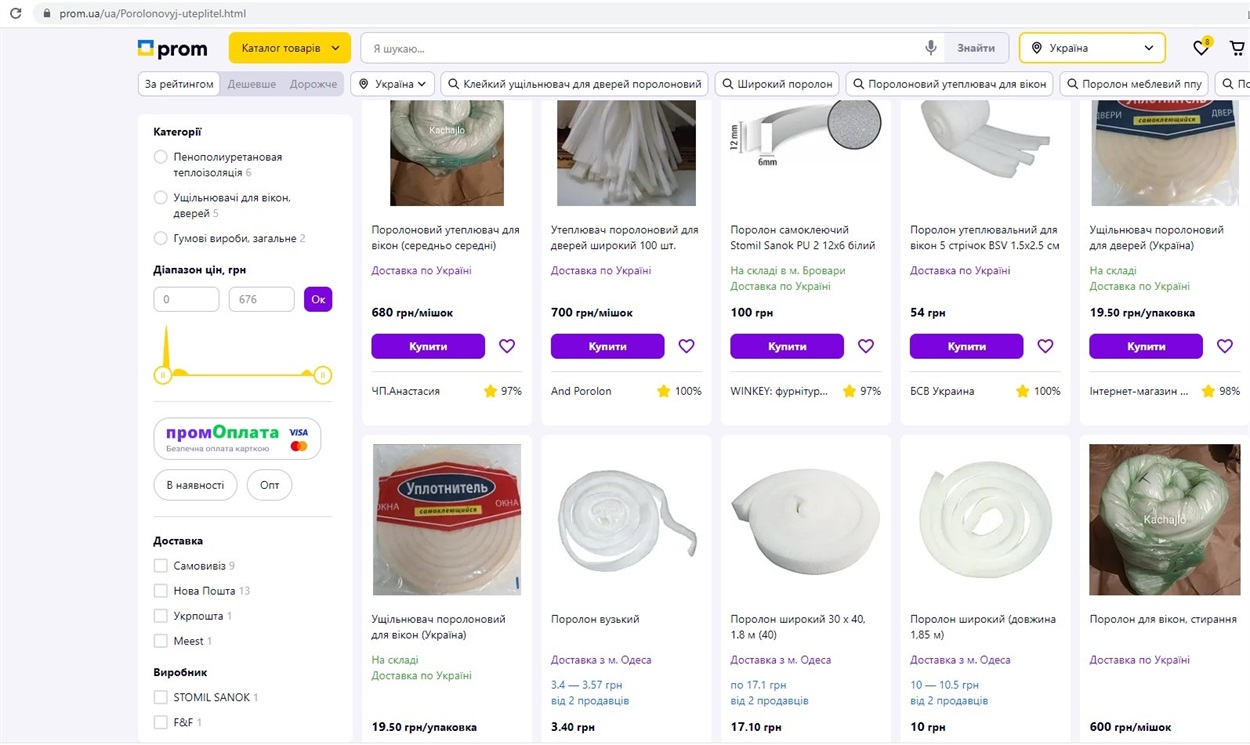
Task: Open the Каталог товарів dropdown
Action: point(290,48)
